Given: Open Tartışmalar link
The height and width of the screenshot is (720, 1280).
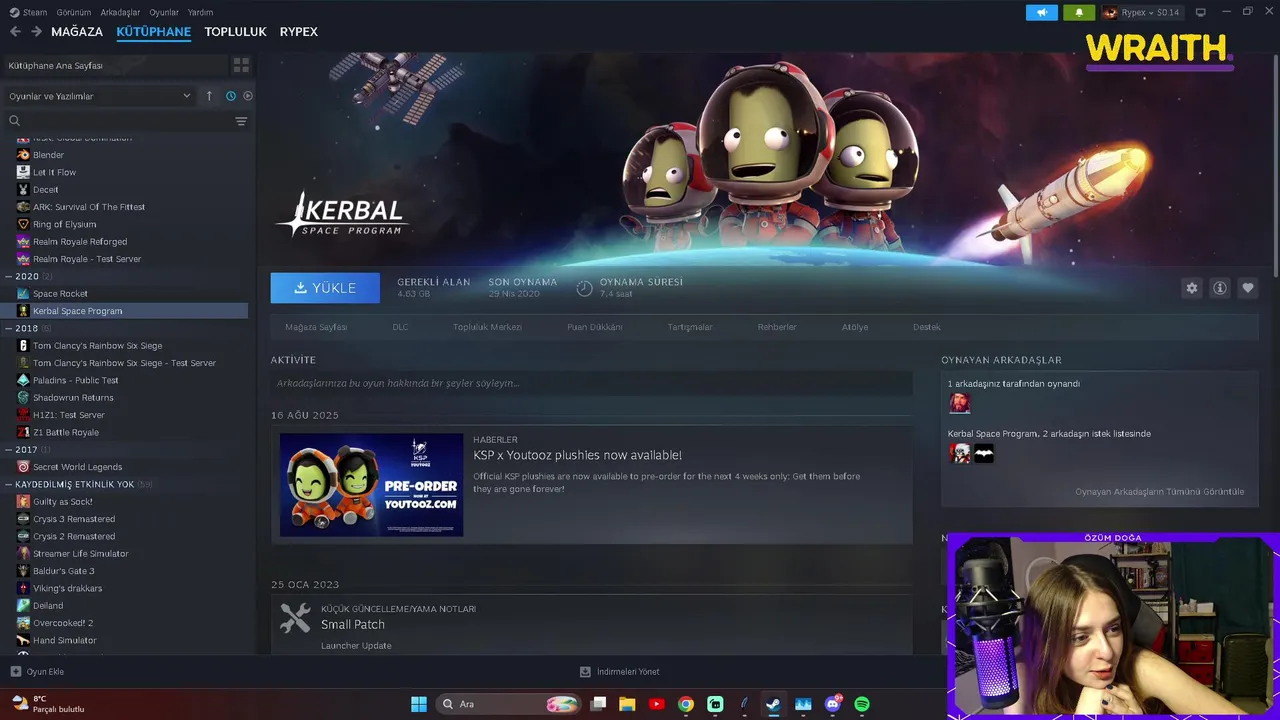Looking at the screenshot, I should pos(690,327).
